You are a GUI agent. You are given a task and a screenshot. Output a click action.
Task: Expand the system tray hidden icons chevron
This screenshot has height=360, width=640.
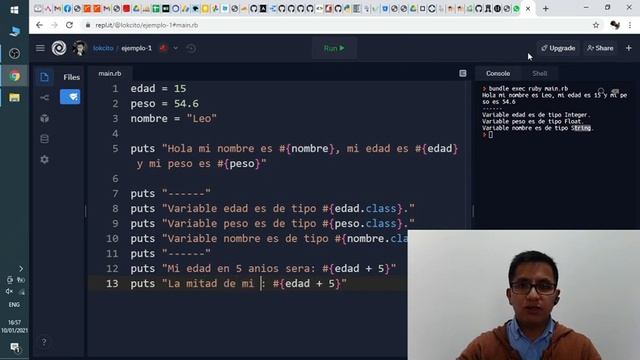click(x=21, y=269)
